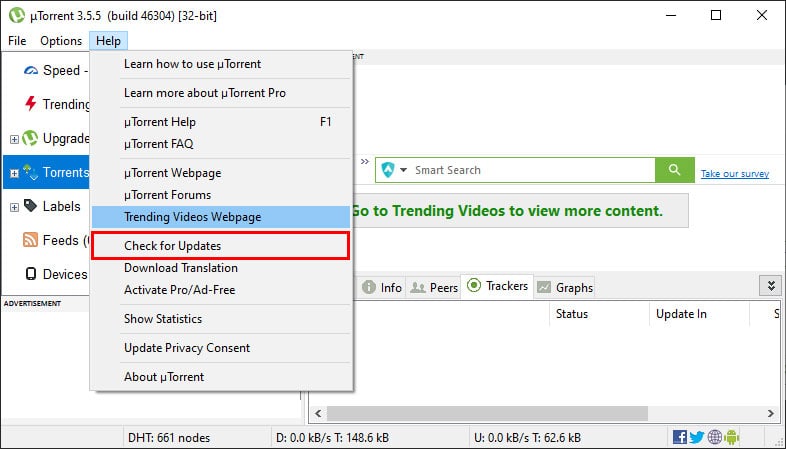Screen dimensions: 786x449
Task: Open Facebook icon in status bar
Action: click(x=680, y=437)
